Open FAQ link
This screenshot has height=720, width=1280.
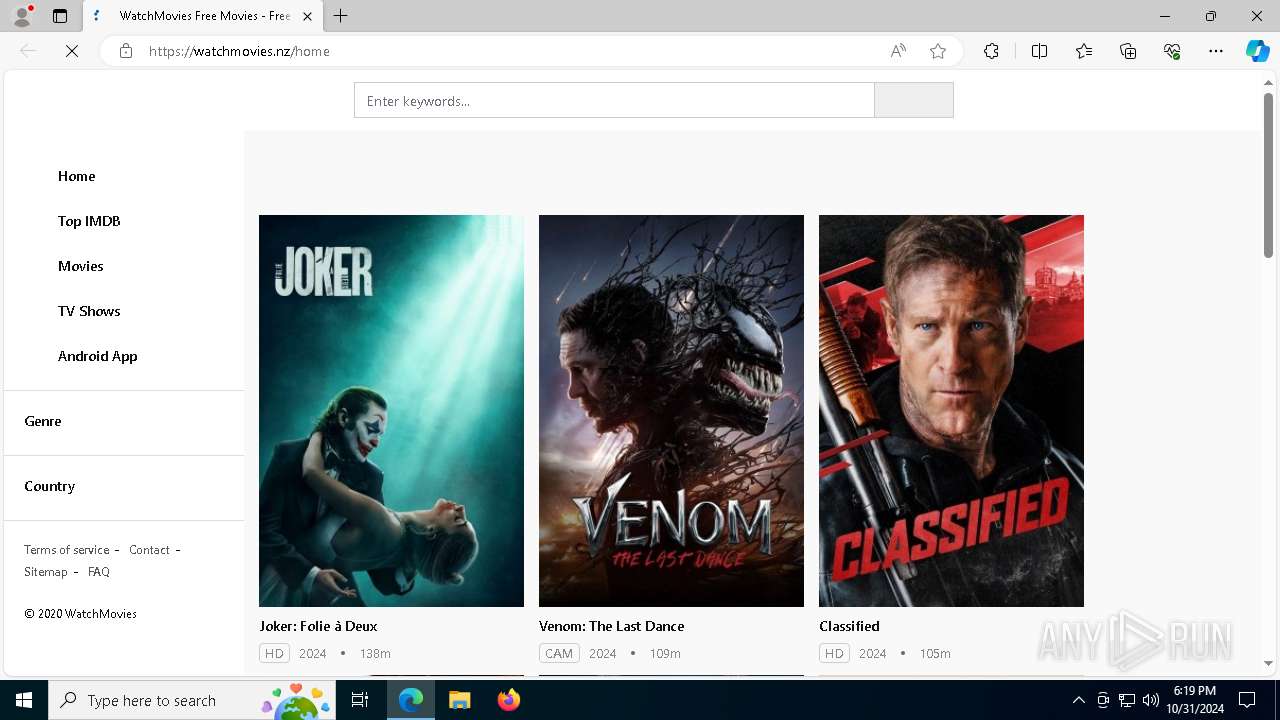point(99,572)
